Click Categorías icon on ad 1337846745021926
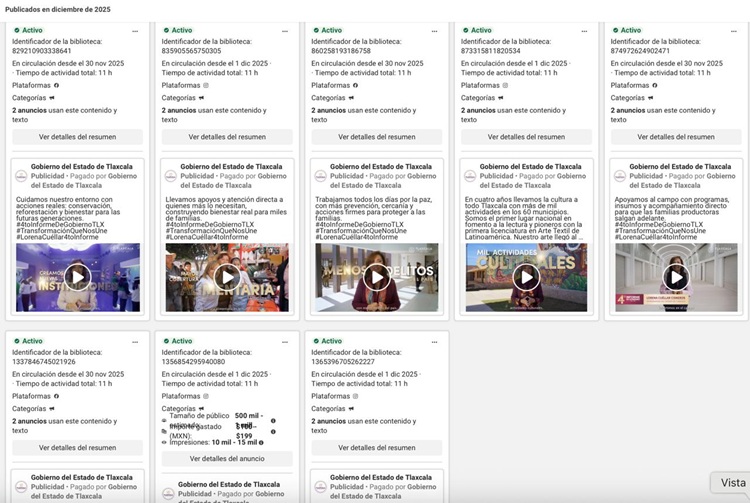 [52, 409]
